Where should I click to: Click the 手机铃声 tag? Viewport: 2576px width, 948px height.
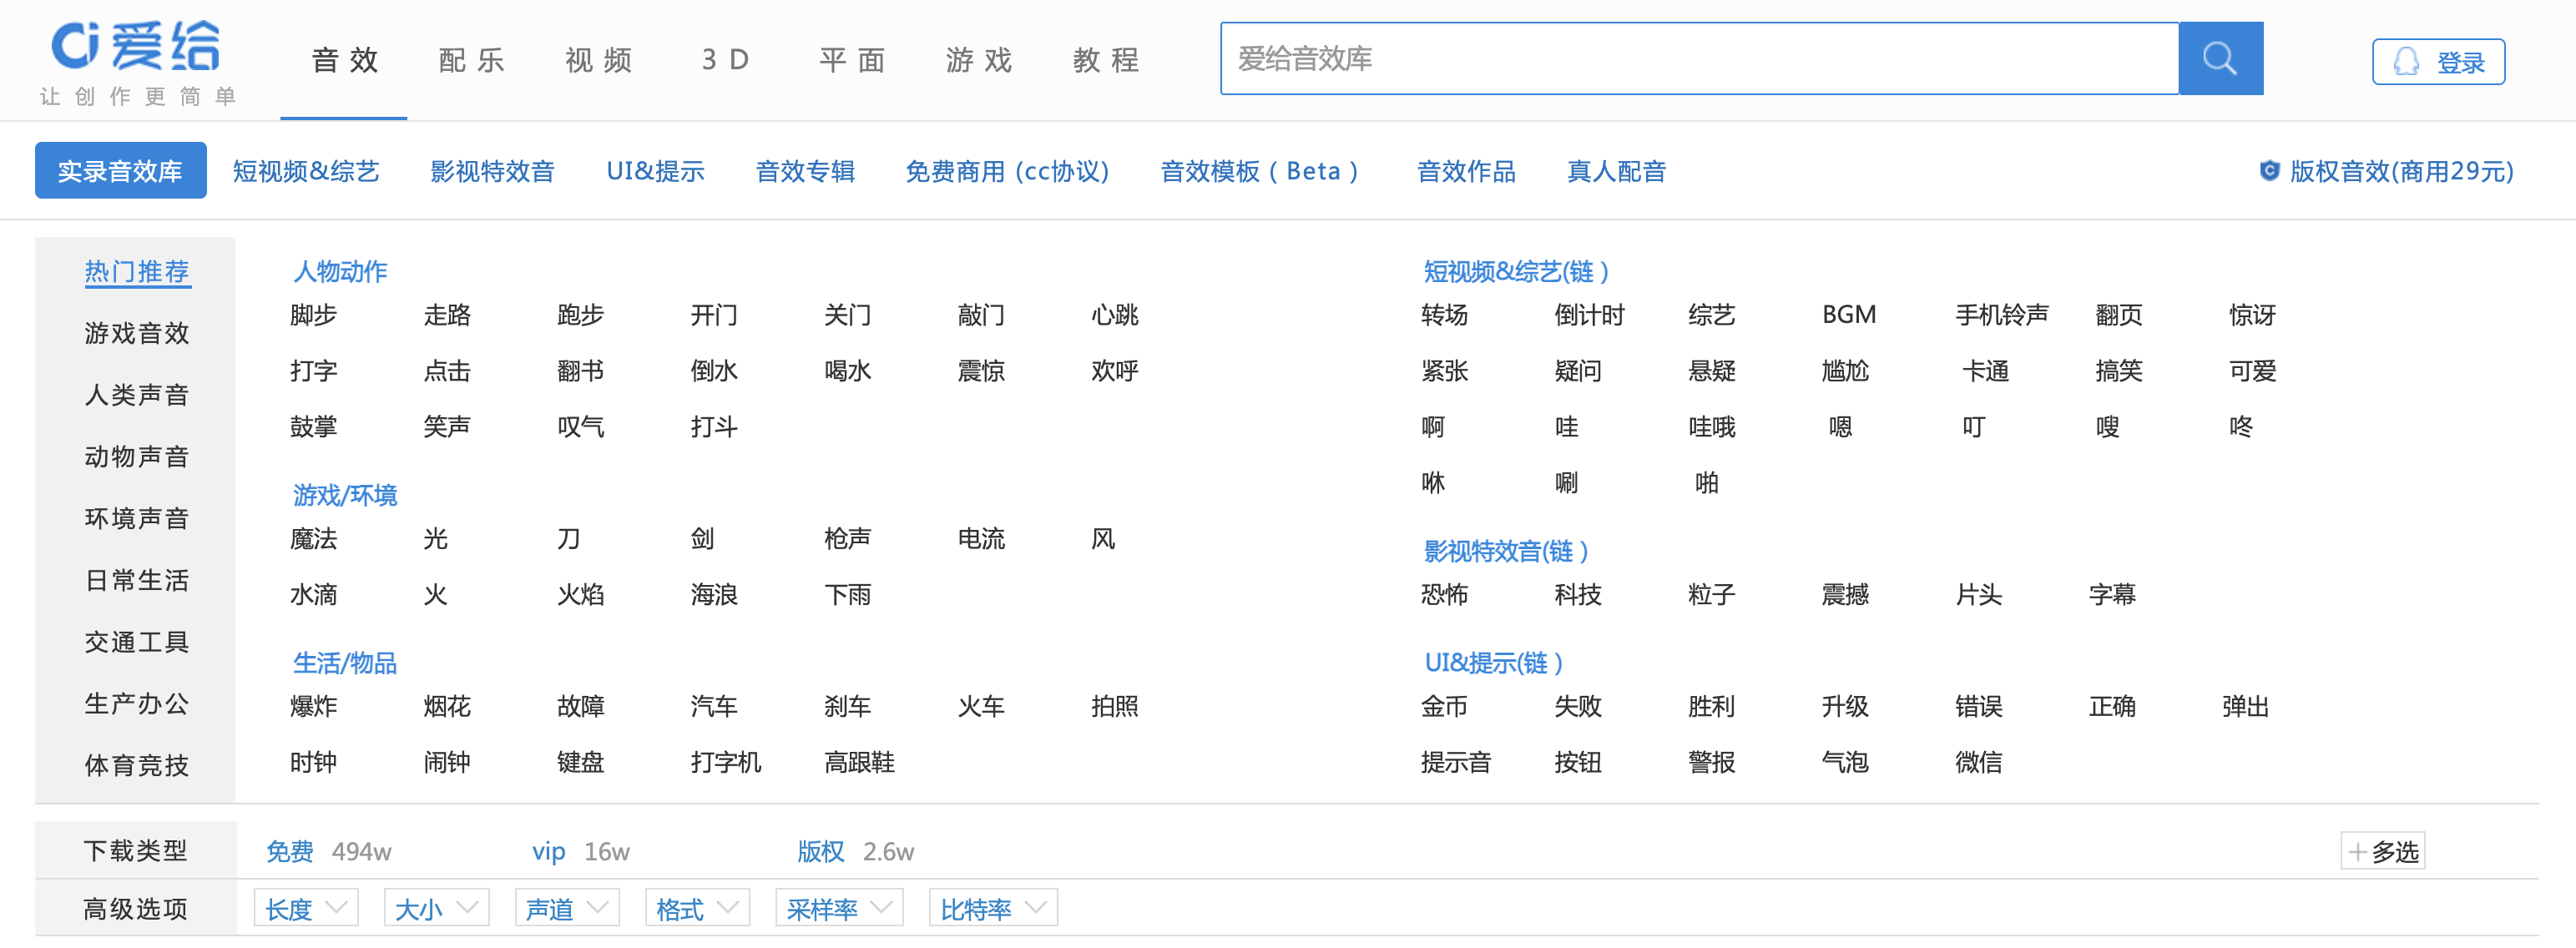coord(2002,315)
